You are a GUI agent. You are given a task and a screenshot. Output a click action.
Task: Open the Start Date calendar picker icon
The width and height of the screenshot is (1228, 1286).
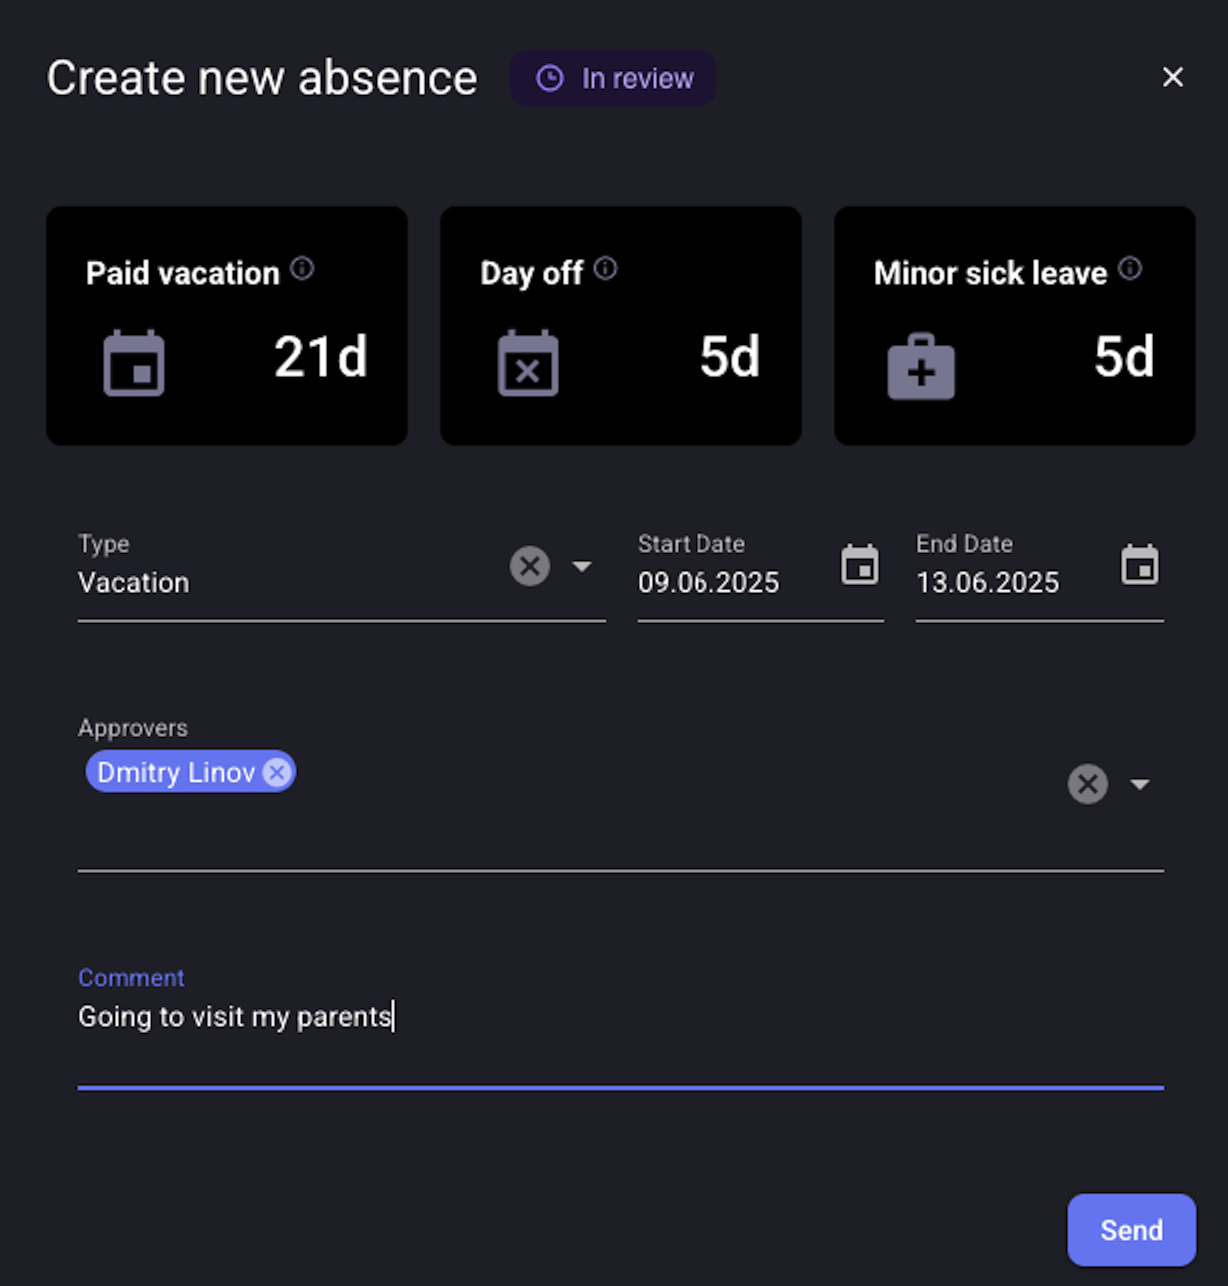coord(860,565)
